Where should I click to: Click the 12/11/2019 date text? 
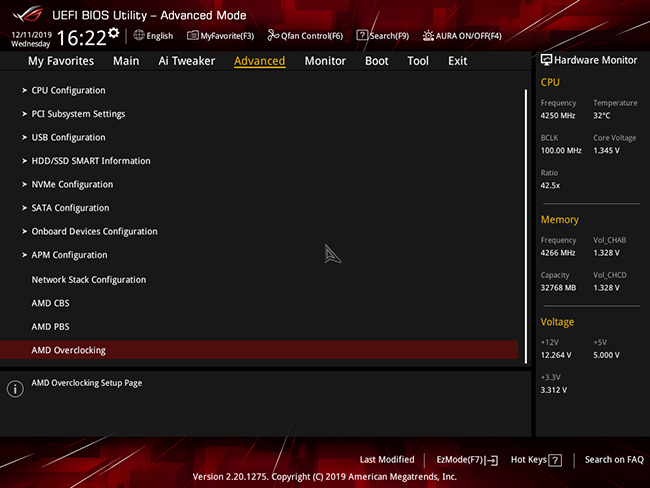pos(32,35)
